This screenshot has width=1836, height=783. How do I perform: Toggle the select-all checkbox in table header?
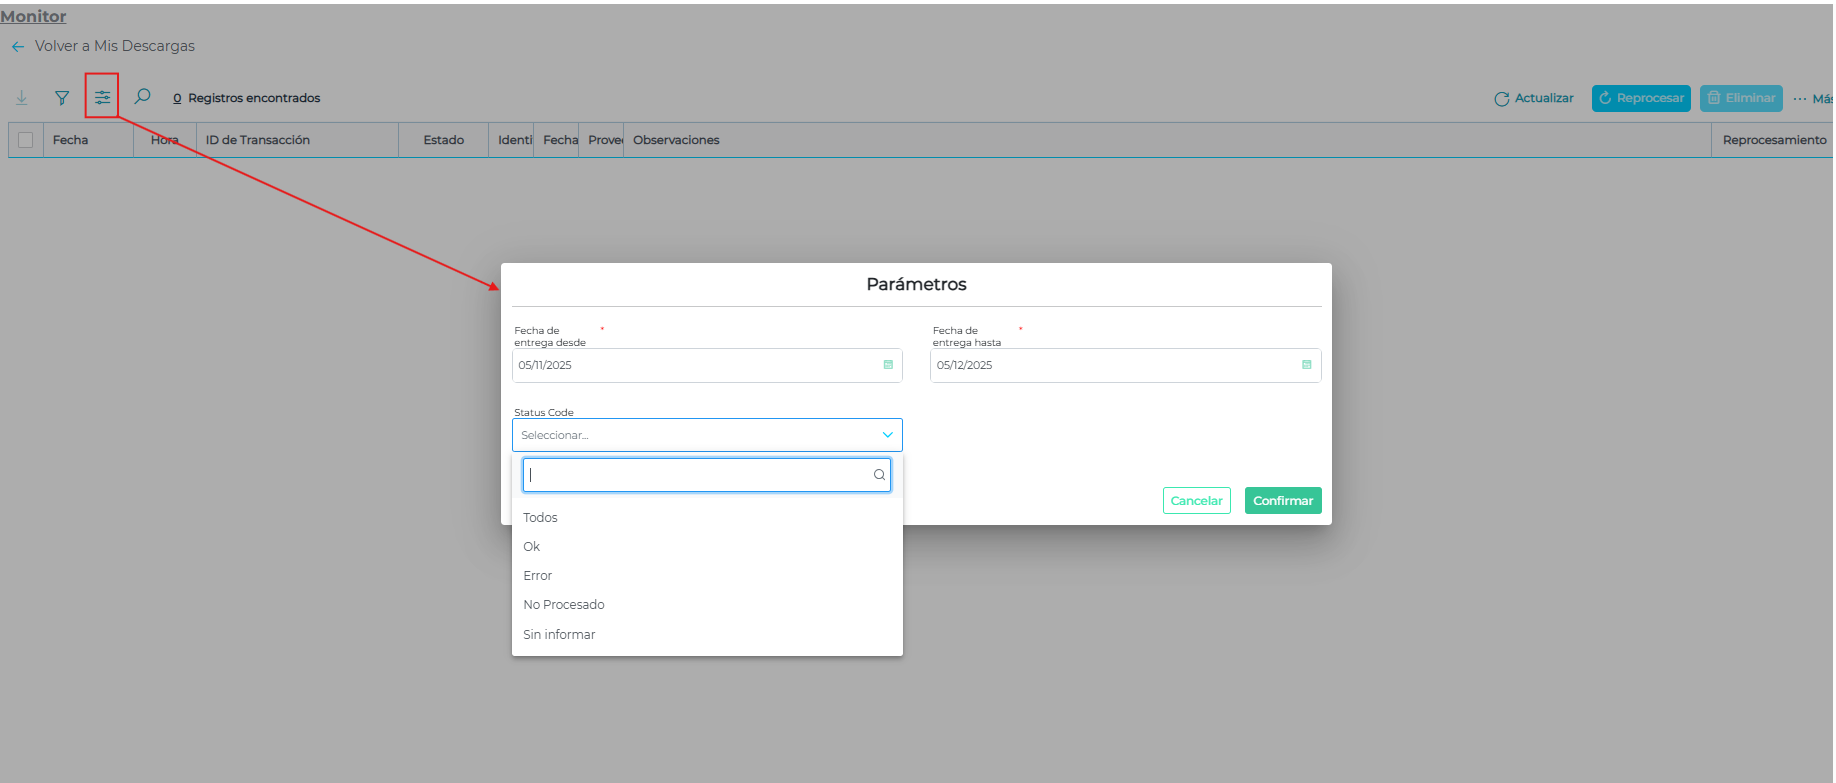[x=26, y=140]
